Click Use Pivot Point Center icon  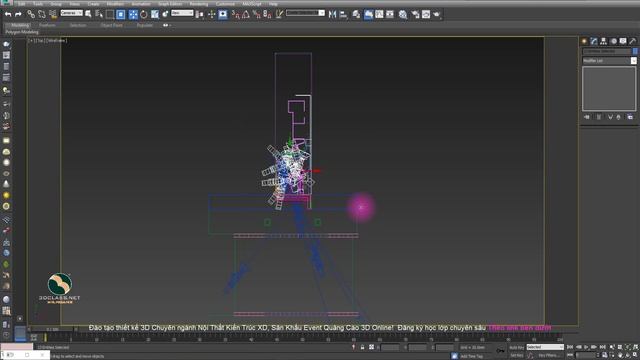pyautogui.click(x=199, y=14)
